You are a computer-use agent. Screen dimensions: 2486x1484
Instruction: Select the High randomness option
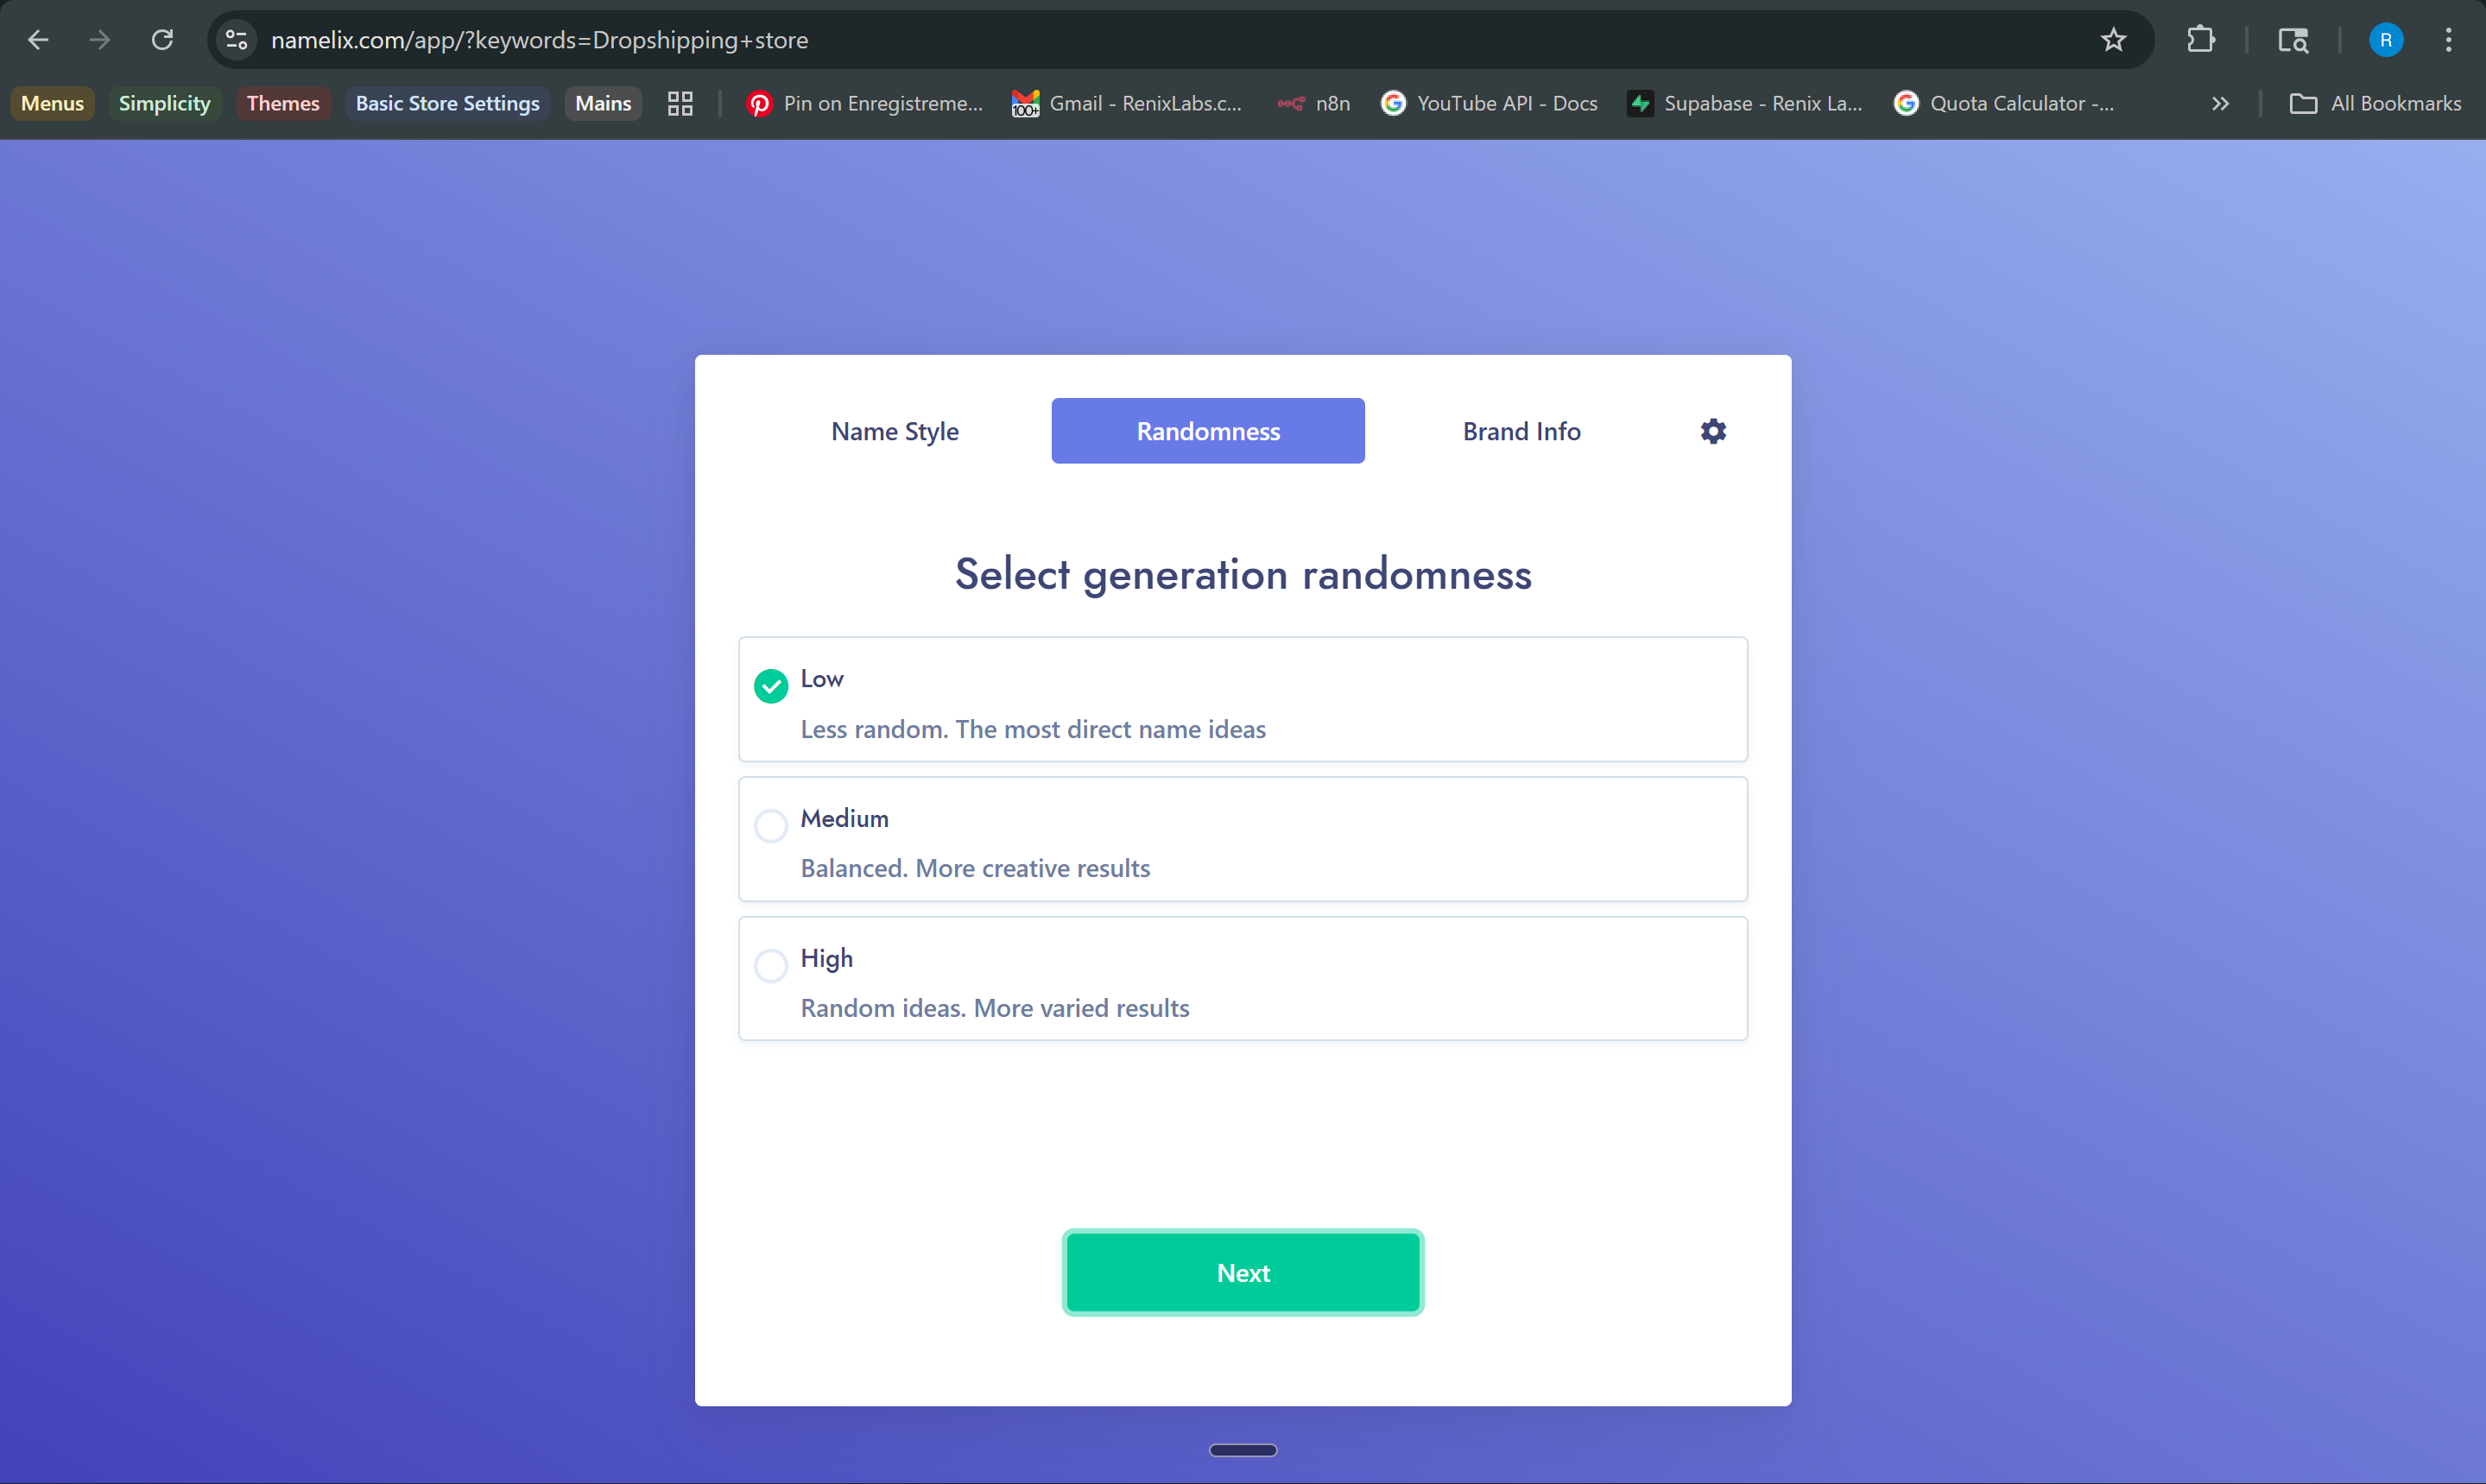click(x=770, y=964)
